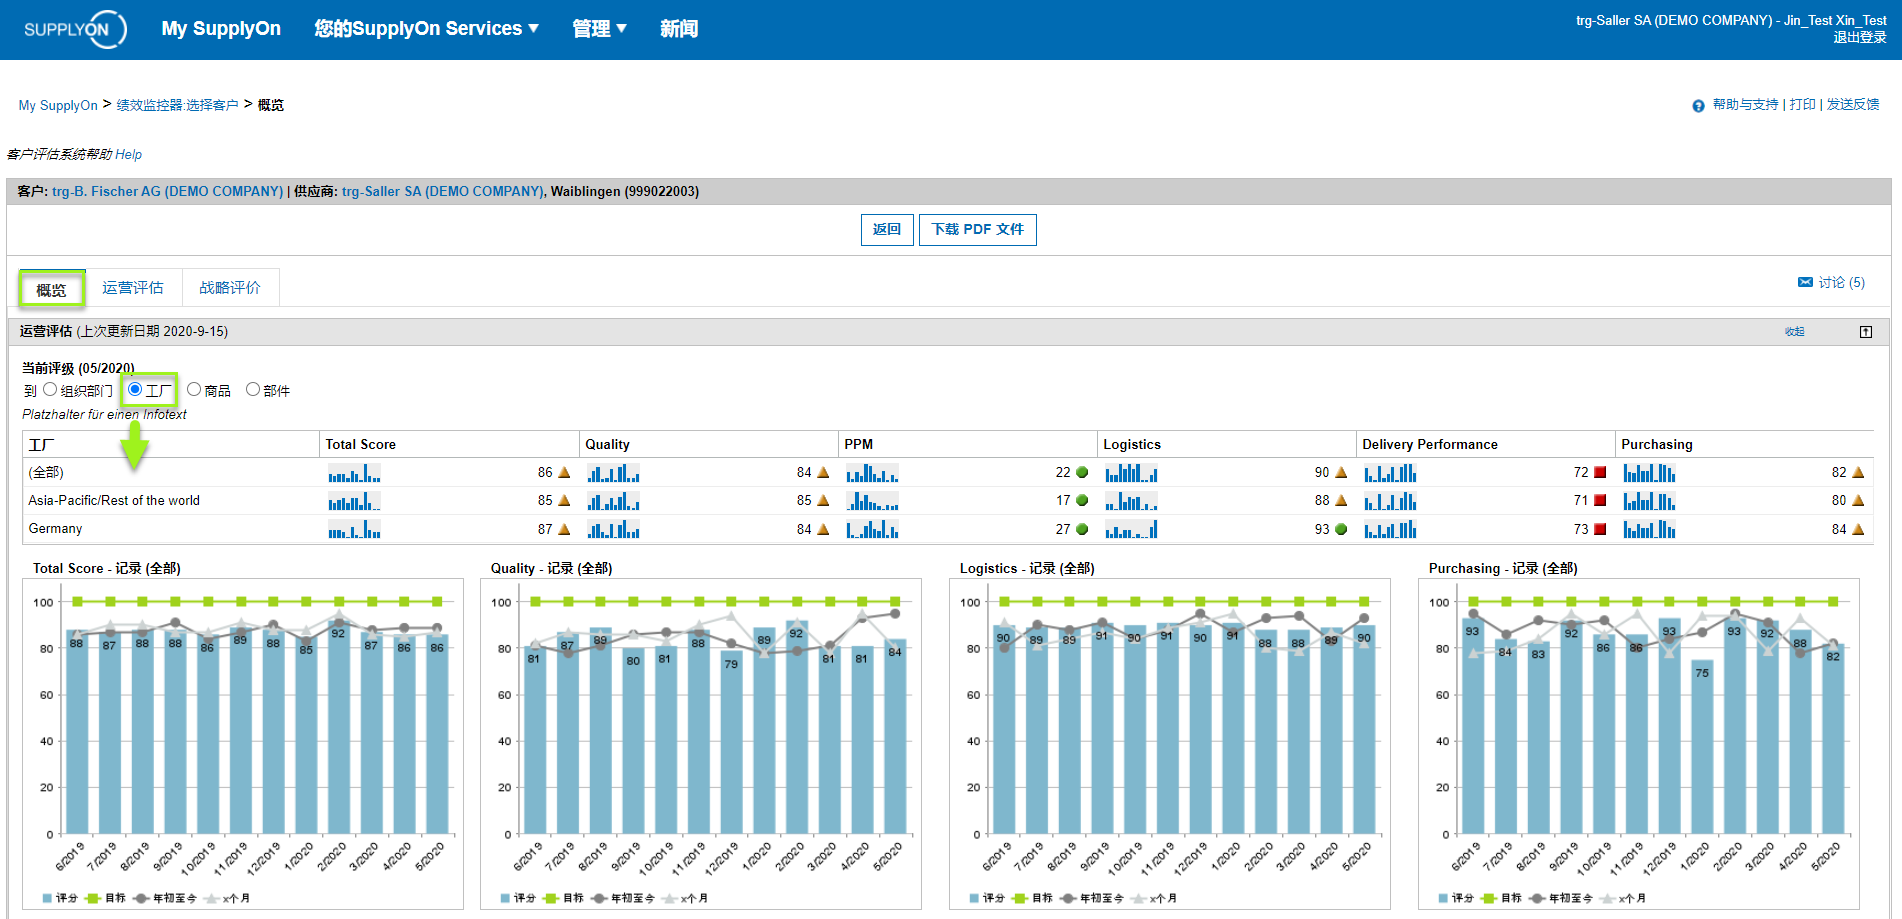Viewport: 1902px width, 919px height.
Task: Click 打印 link
Action: pyautogui.click(x=1803, y=105)
